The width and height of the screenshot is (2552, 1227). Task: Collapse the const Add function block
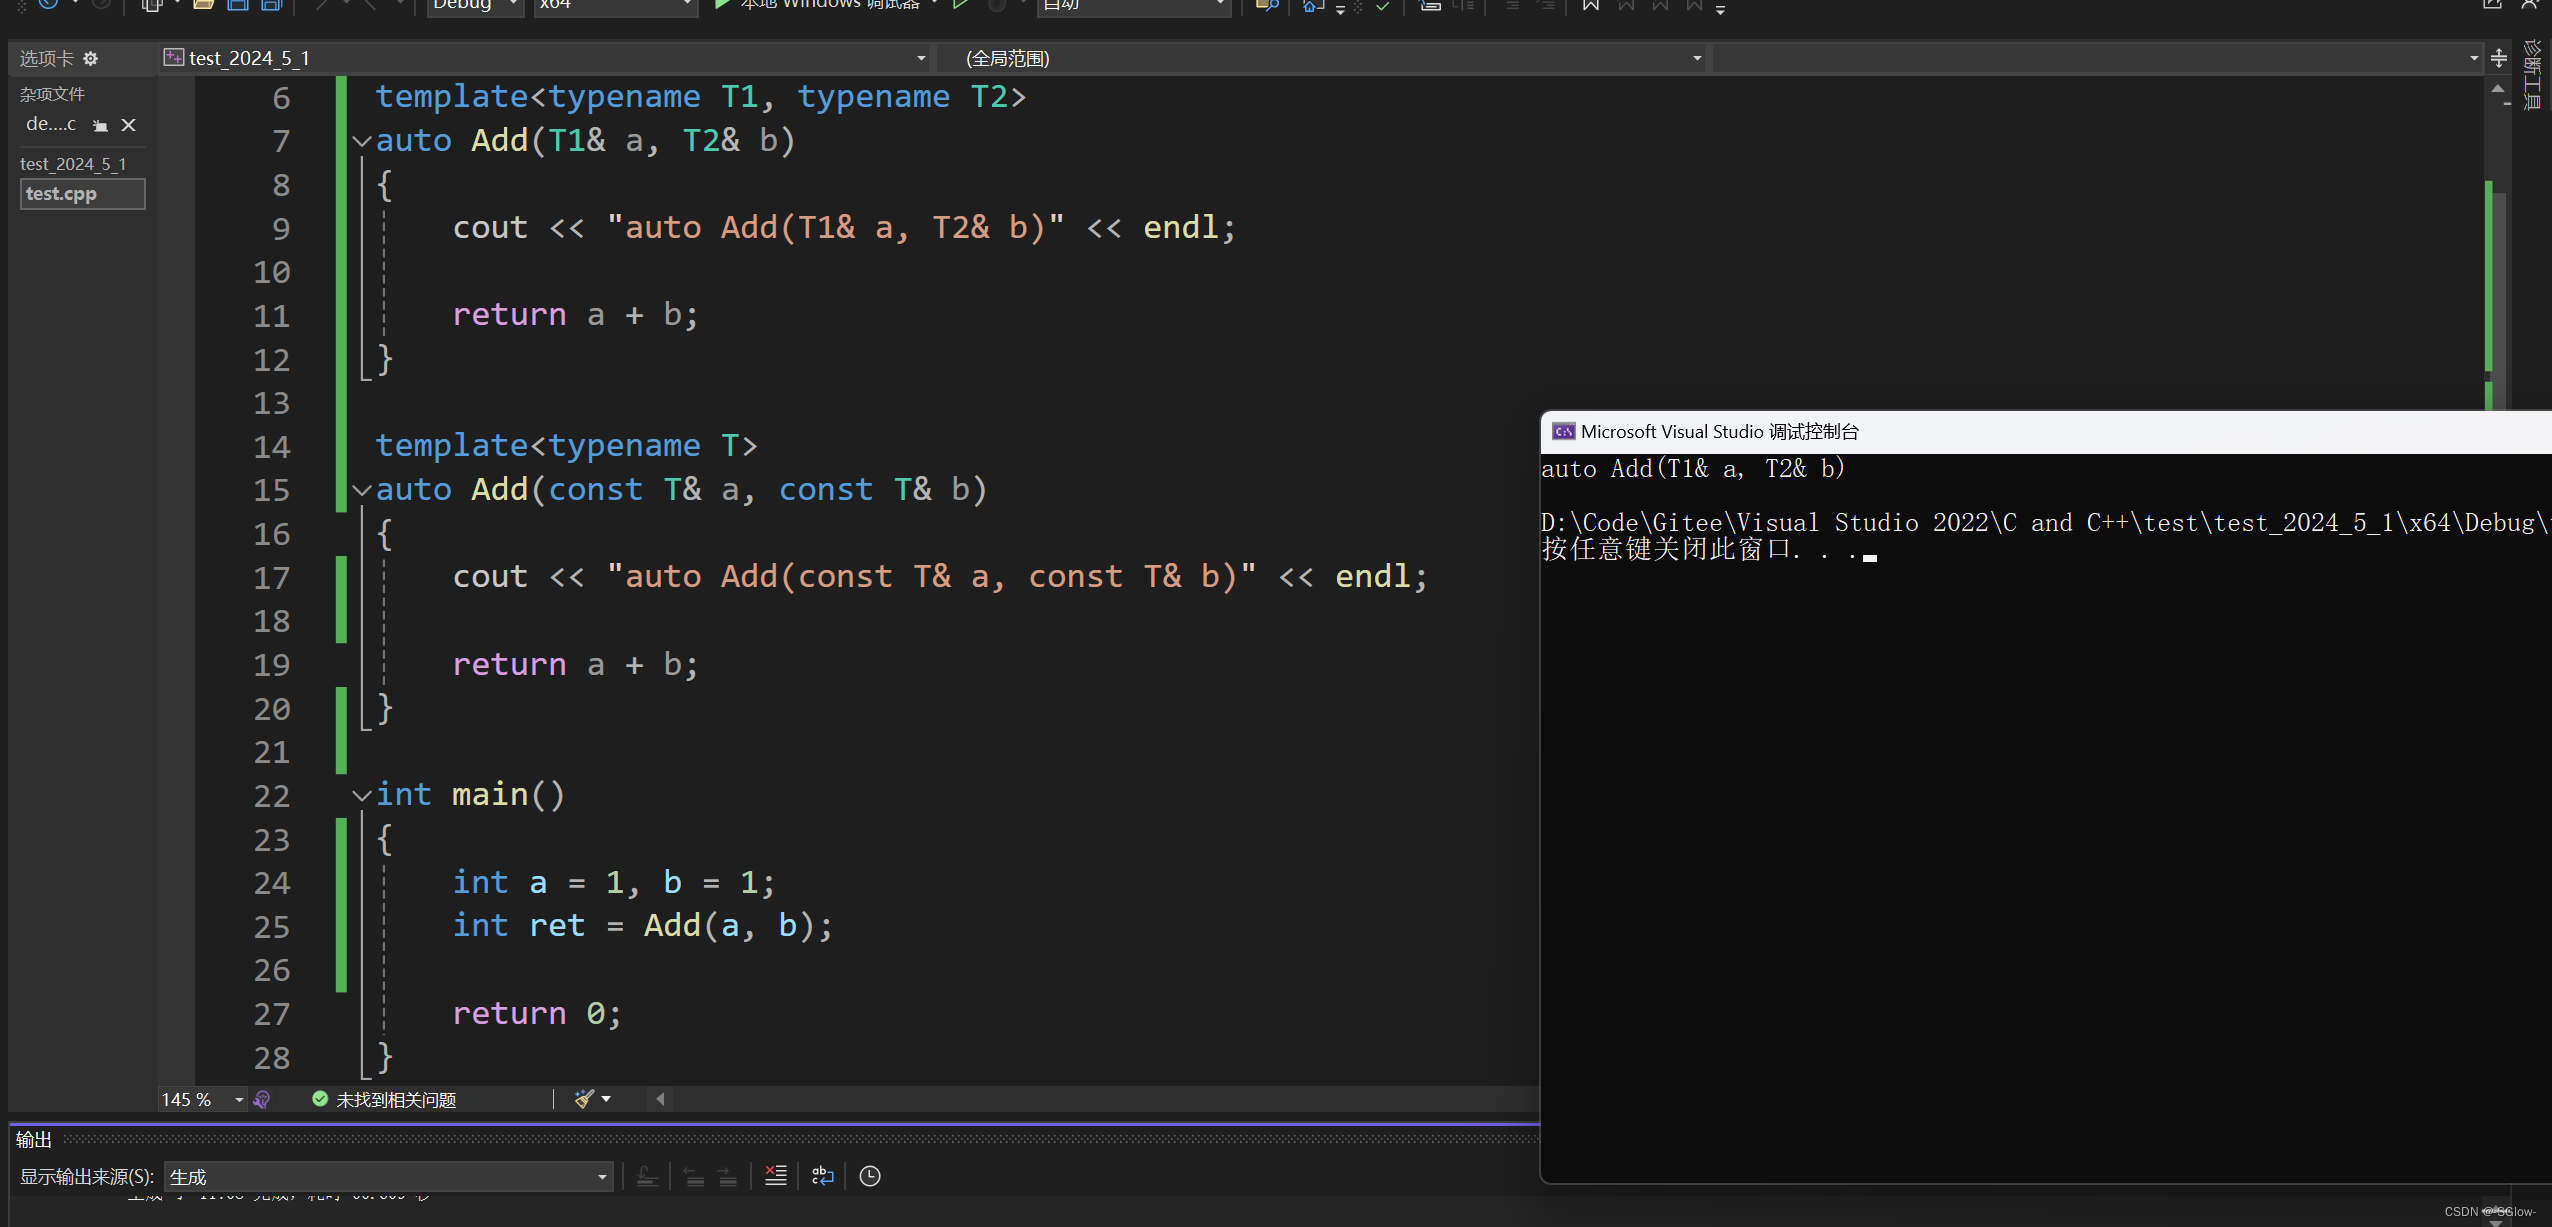tap(362, 490)
